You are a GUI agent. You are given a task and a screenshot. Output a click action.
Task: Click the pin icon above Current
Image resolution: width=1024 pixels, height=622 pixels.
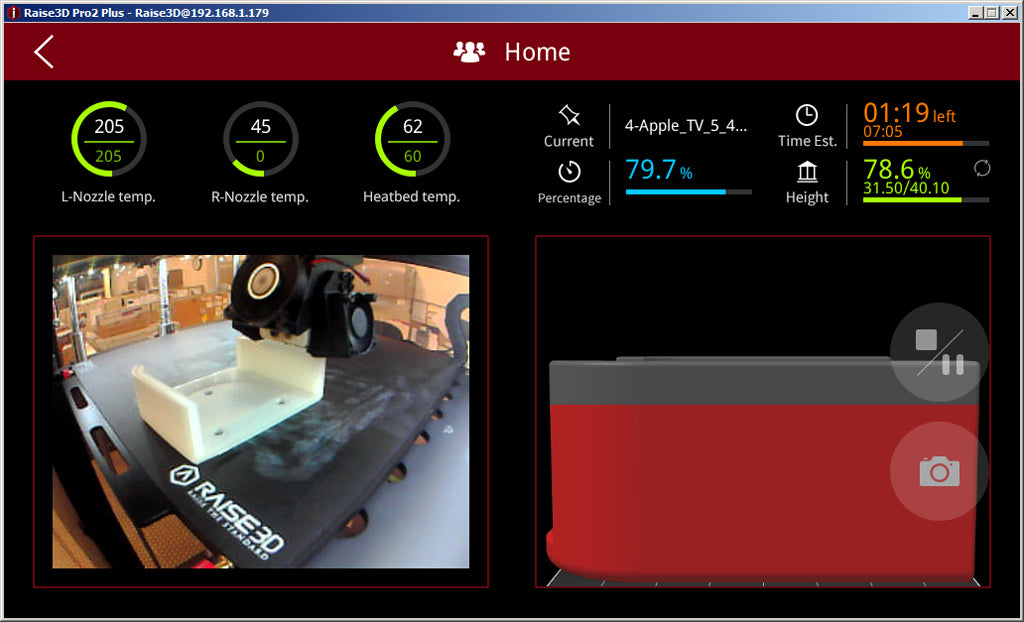569,115
